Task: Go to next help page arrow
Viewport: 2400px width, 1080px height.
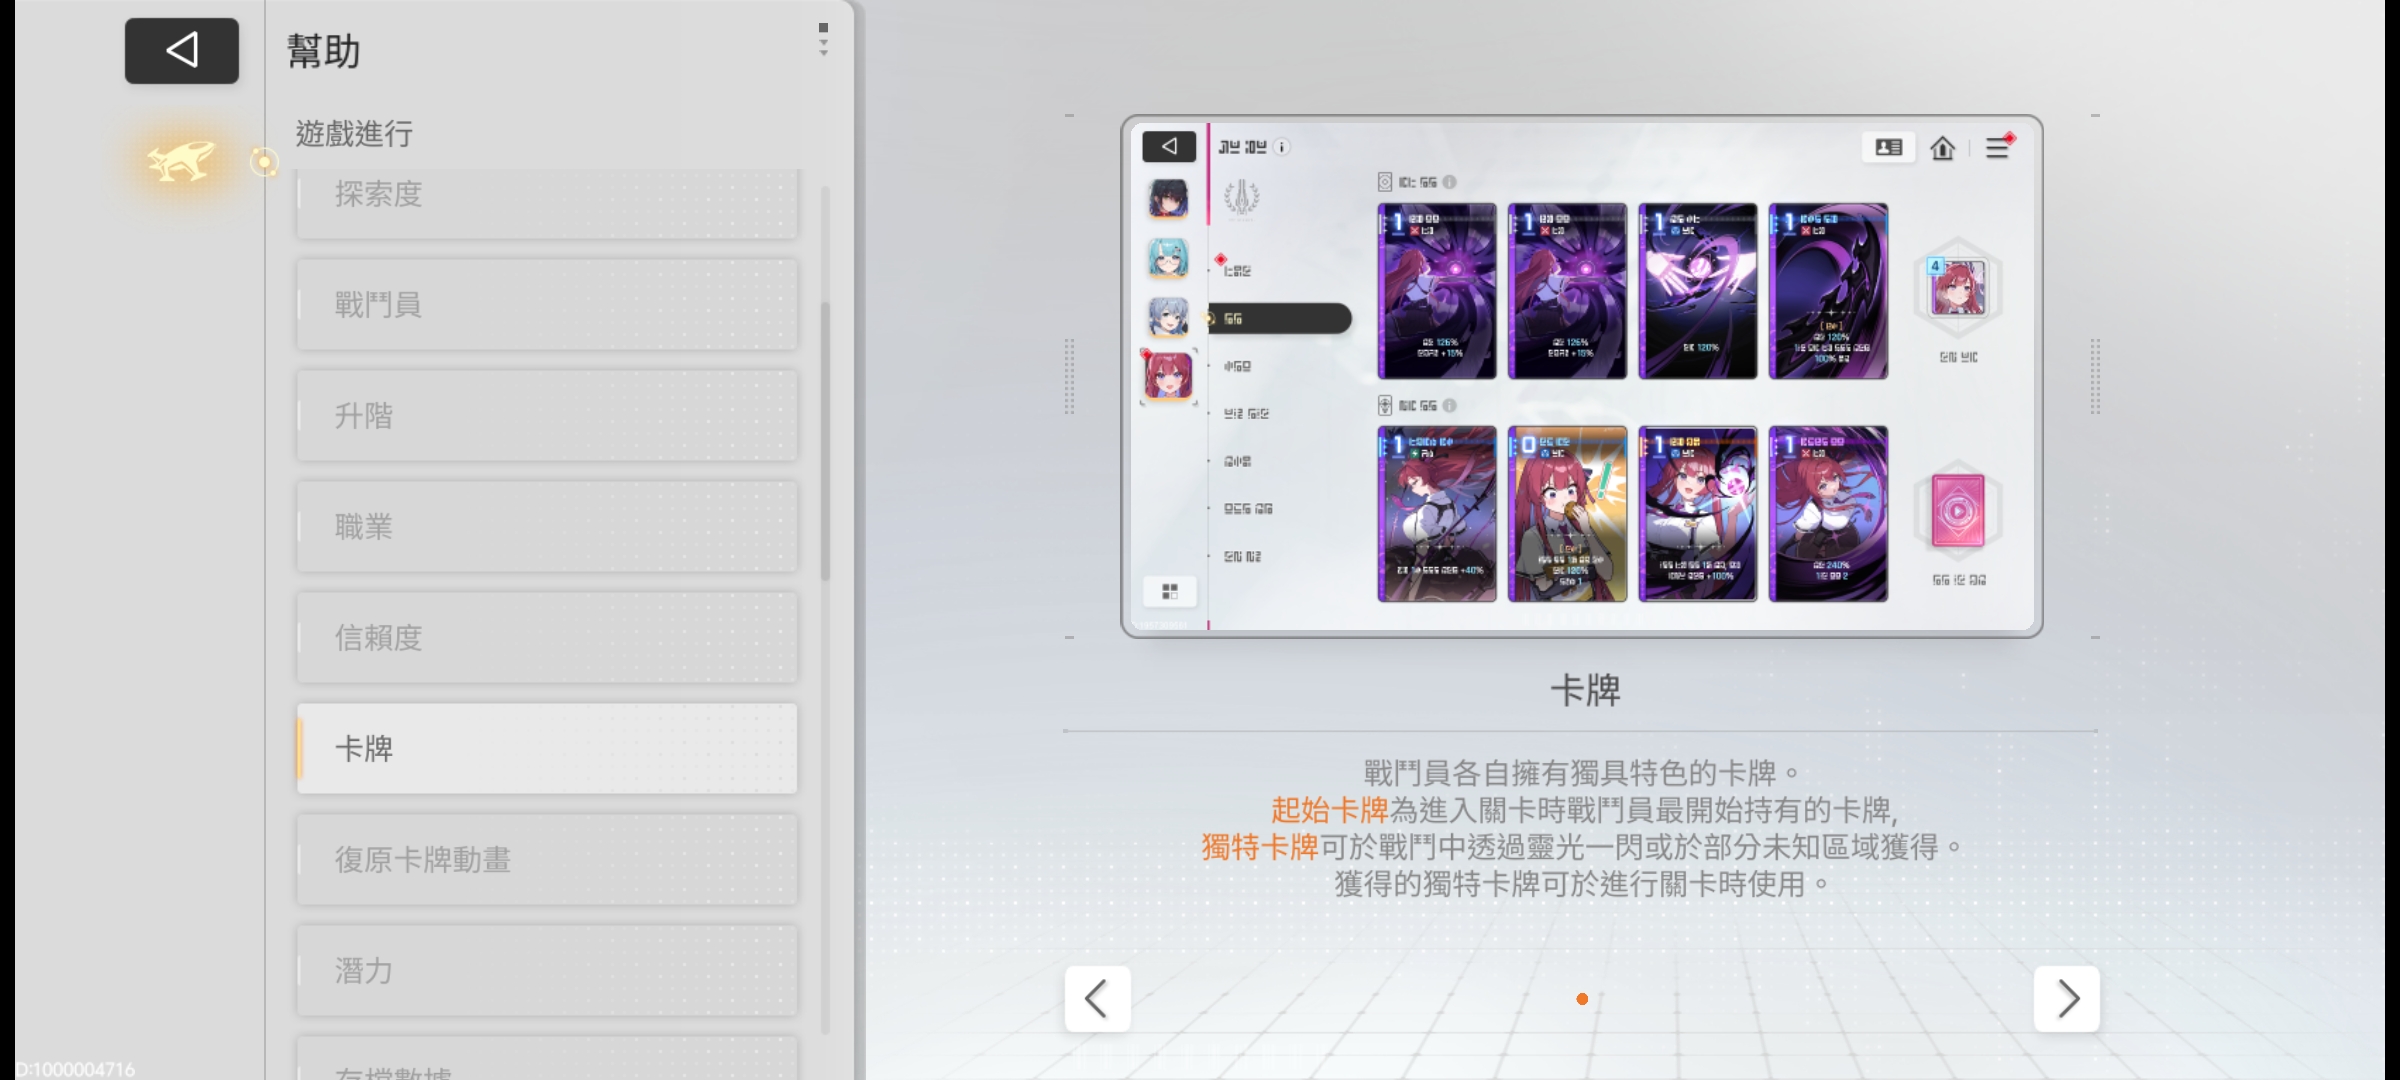Action: pyautogui.click(x=2066, y=998)
